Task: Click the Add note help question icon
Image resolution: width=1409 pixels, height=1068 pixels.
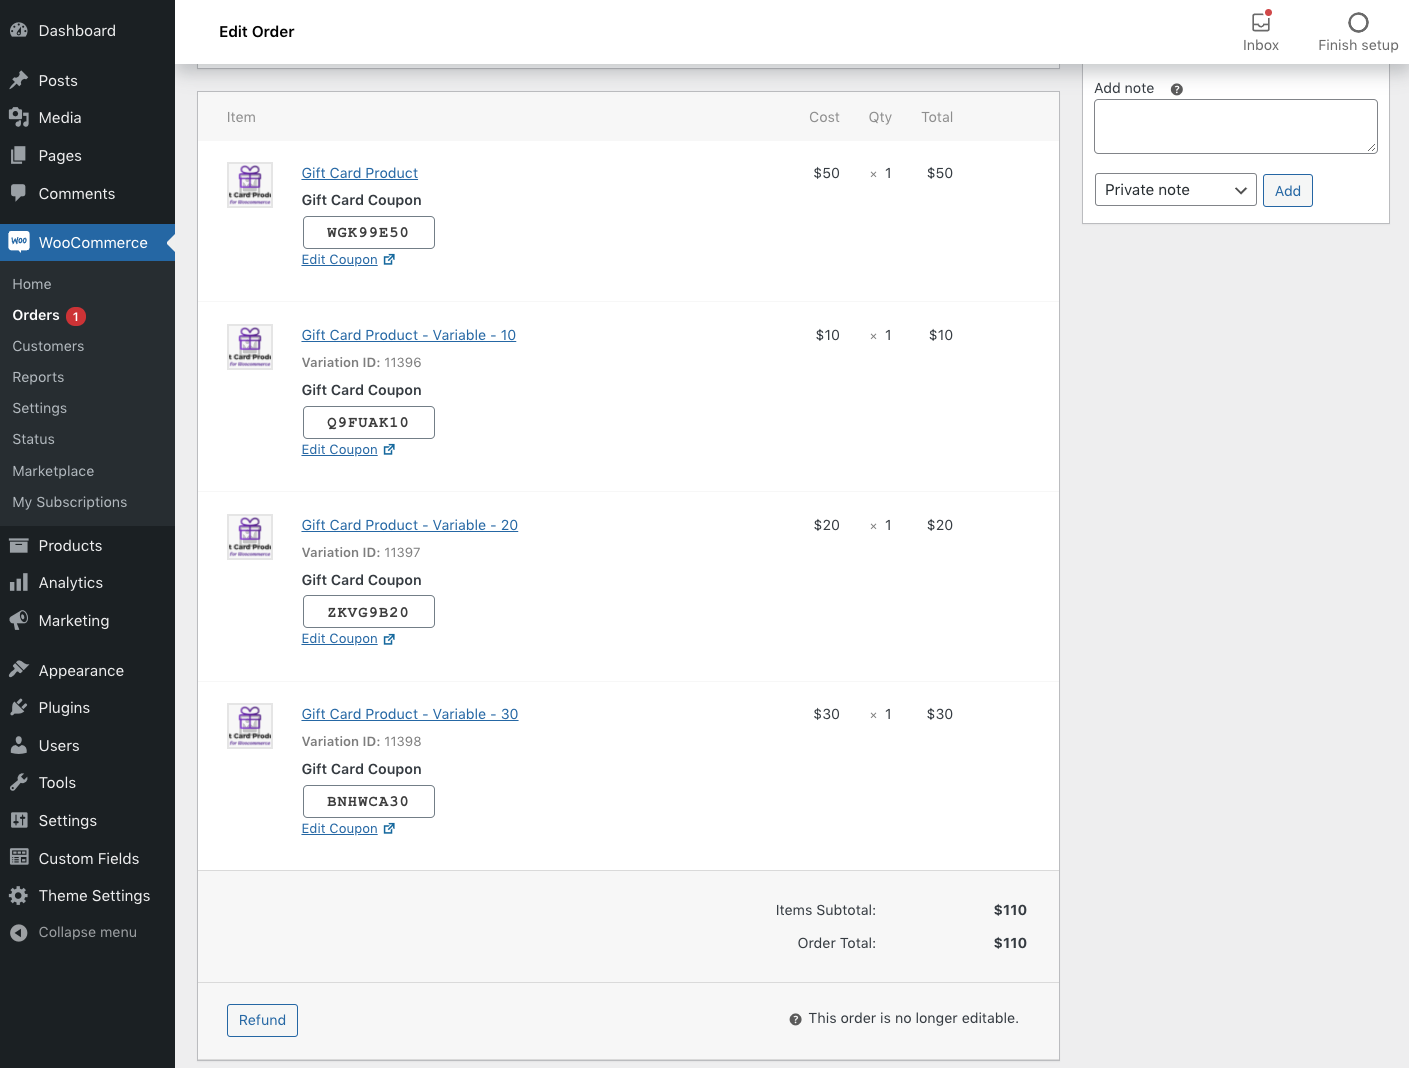Action: [1177, 89]
